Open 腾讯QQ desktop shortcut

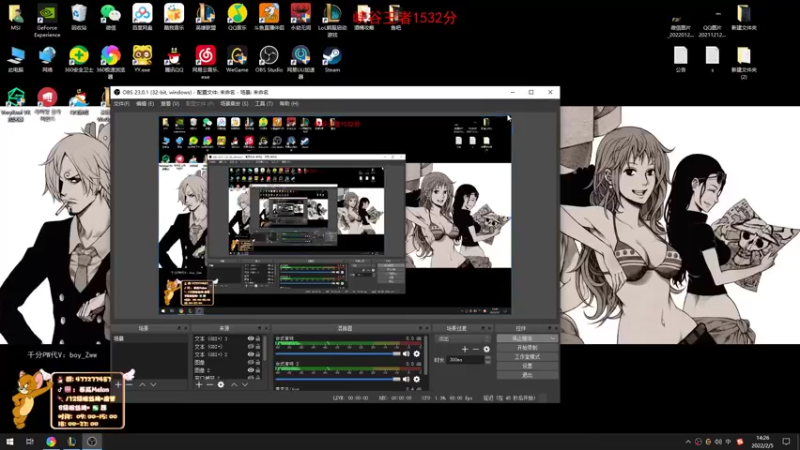click(173, 59)
